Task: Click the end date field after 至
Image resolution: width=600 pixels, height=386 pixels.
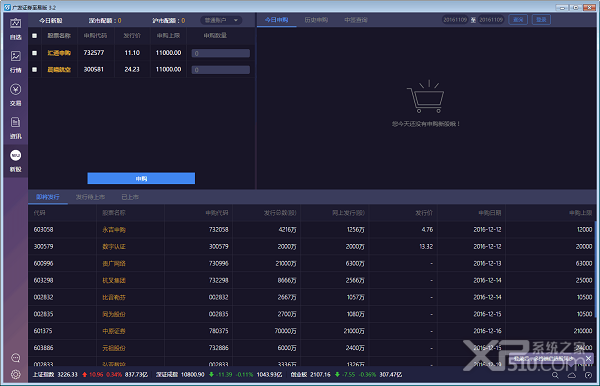Action: click(491, 20)
